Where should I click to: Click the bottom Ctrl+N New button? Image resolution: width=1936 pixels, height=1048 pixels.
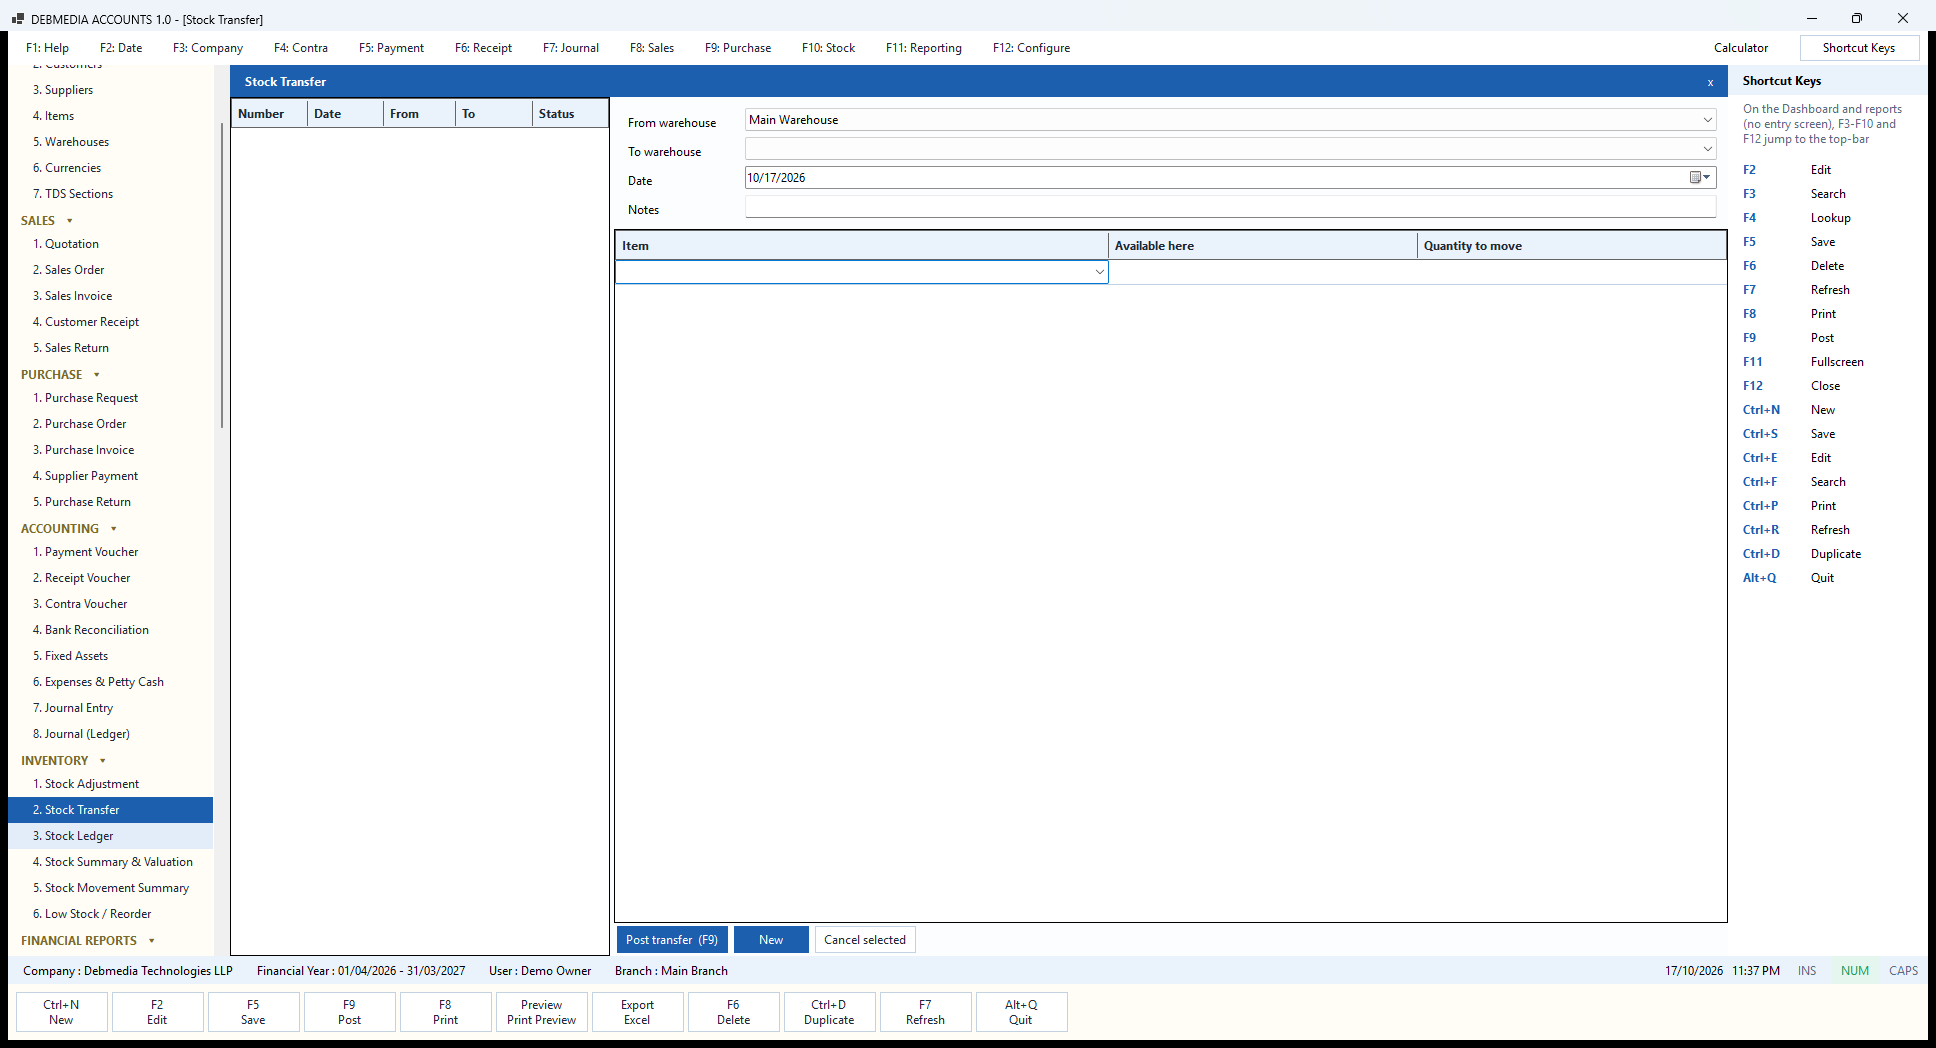(x=61, y=1012)
